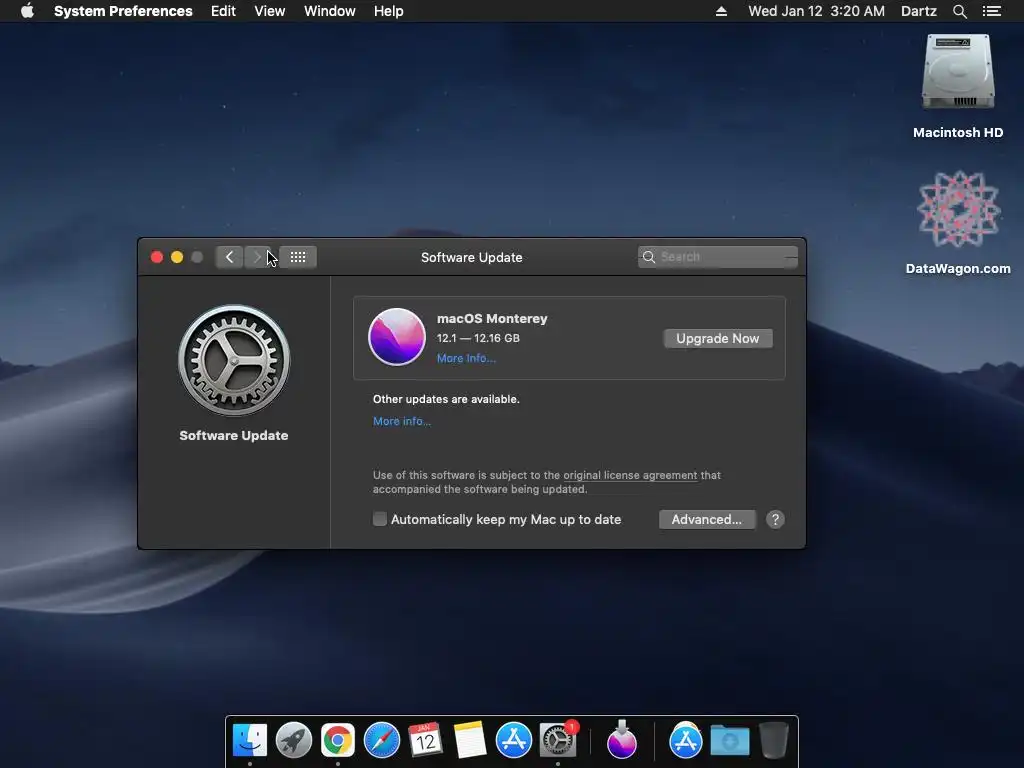Open the Edit menu
This screenshot has width=1024, height=768.
(223, 11)
